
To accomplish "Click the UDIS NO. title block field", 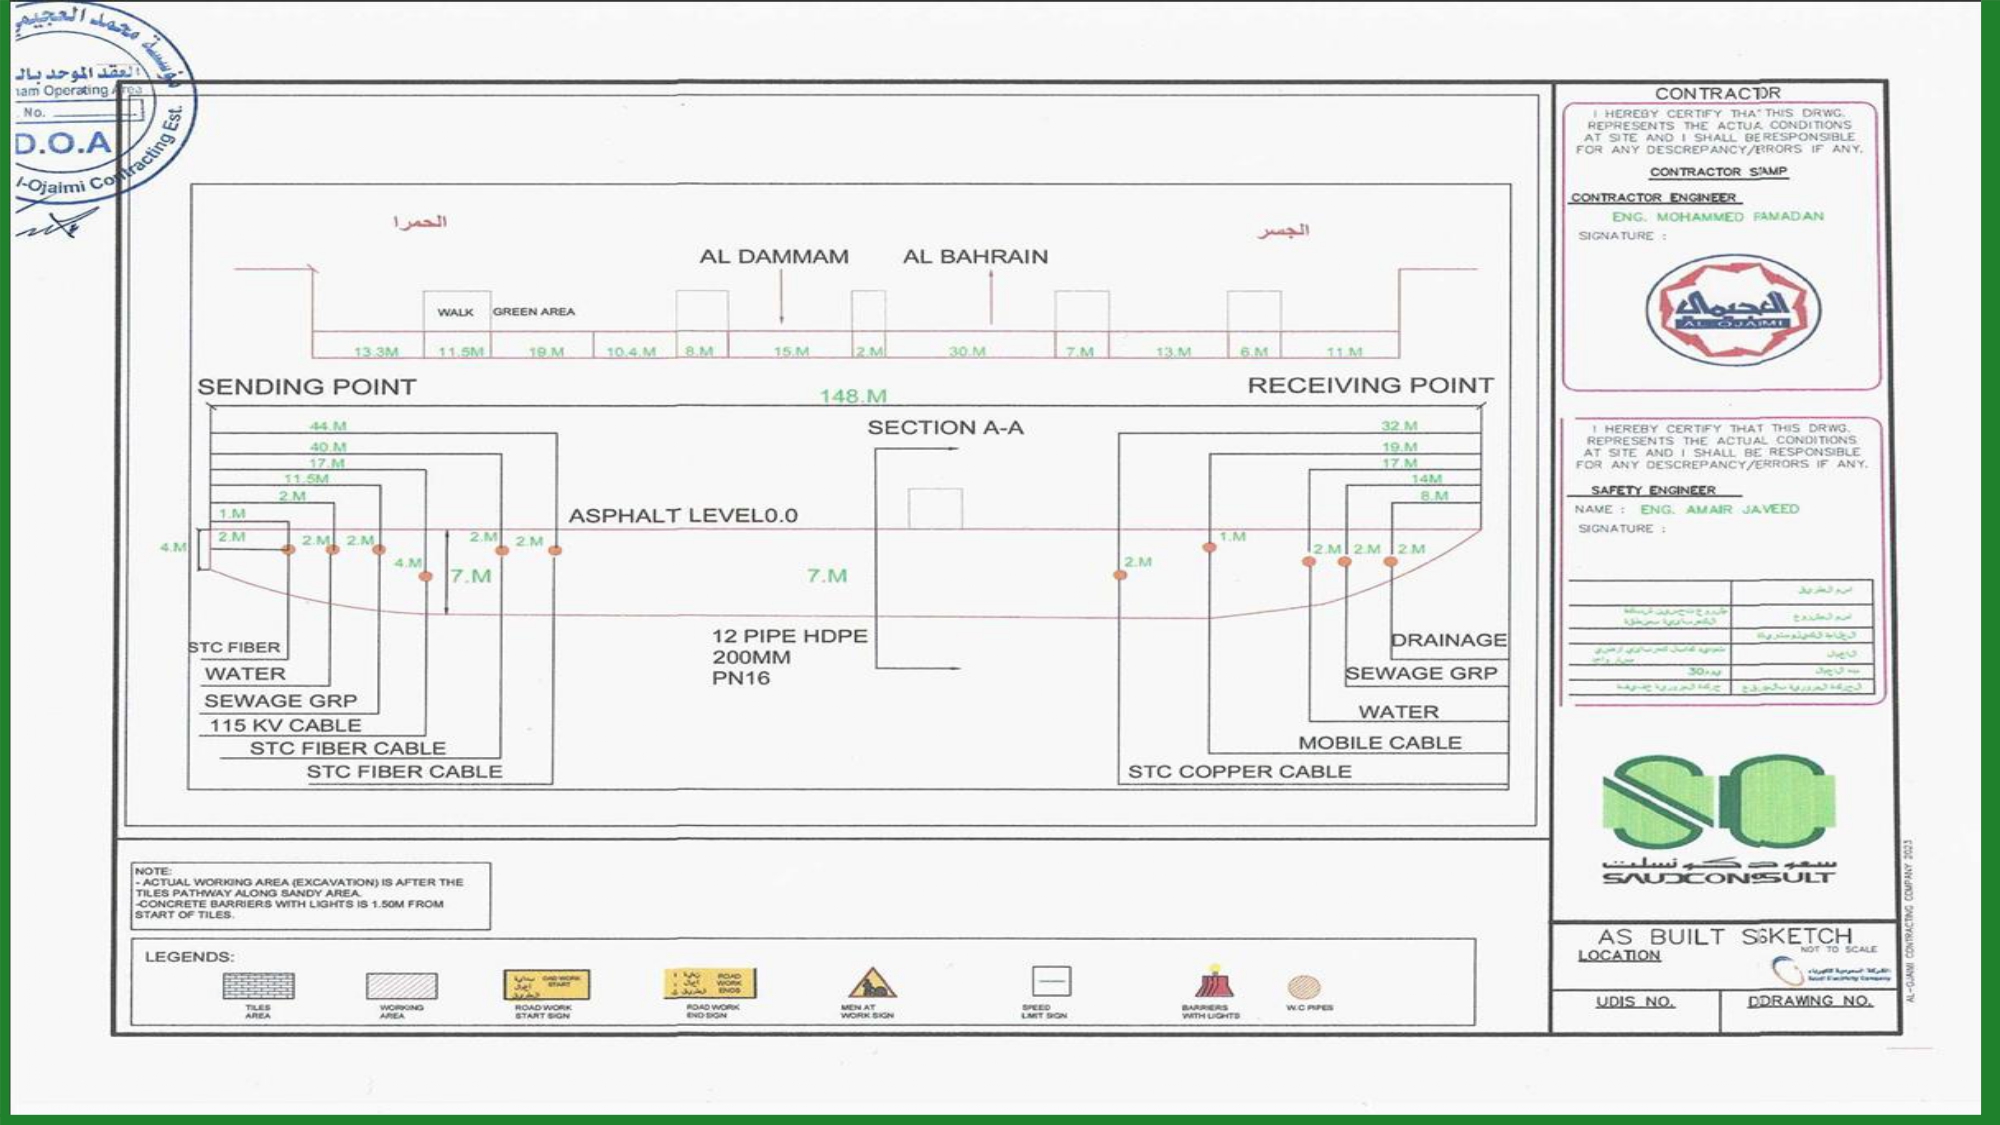I will tap(1634, 1002).
